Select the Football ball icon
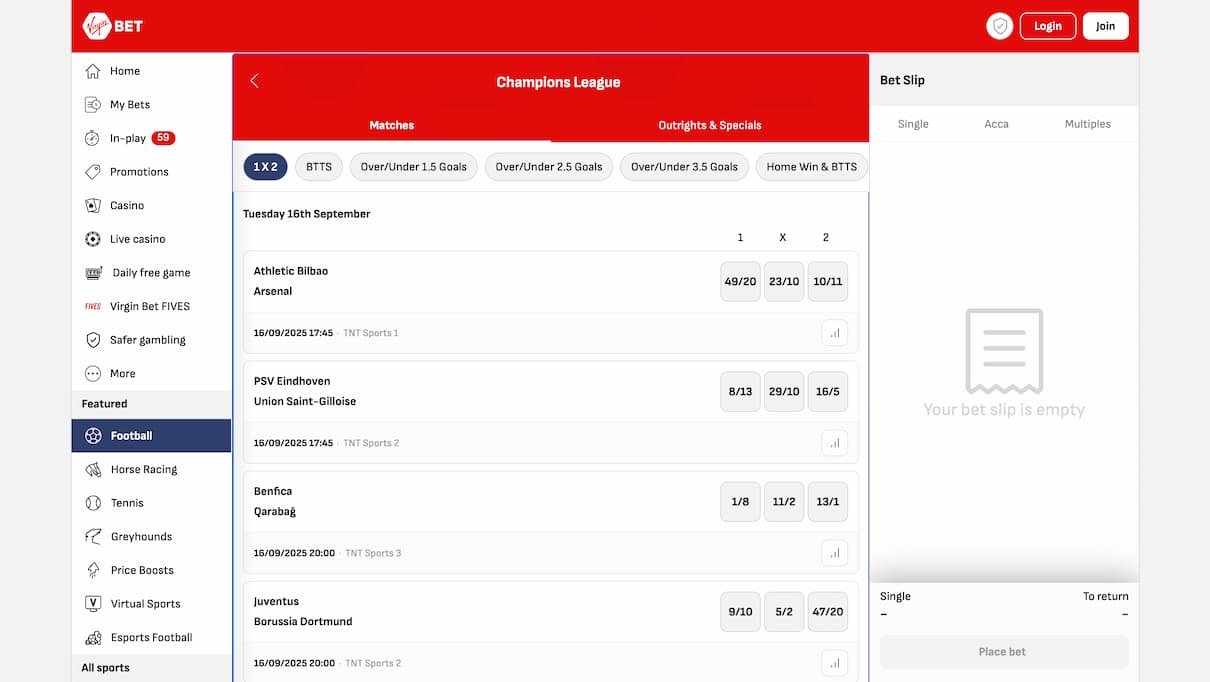This screenshot has height=682, width=1210. (93, 436)
